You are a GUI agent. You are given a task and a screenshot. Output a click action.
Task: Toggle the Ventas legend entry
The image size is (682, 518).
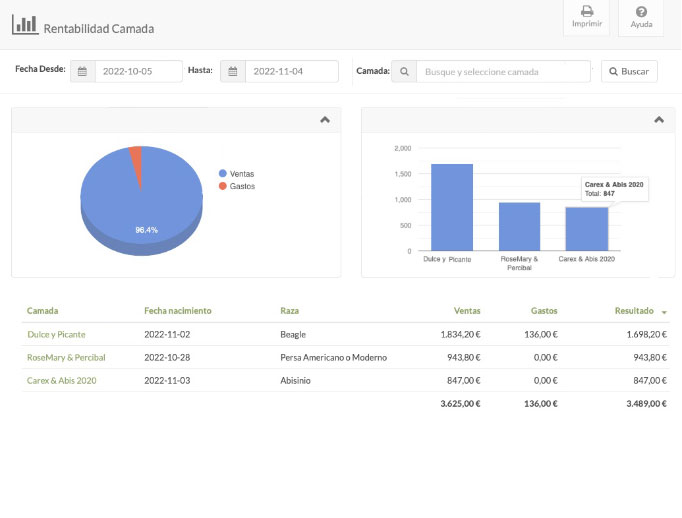pyautogui.click(x=235, y=172)
